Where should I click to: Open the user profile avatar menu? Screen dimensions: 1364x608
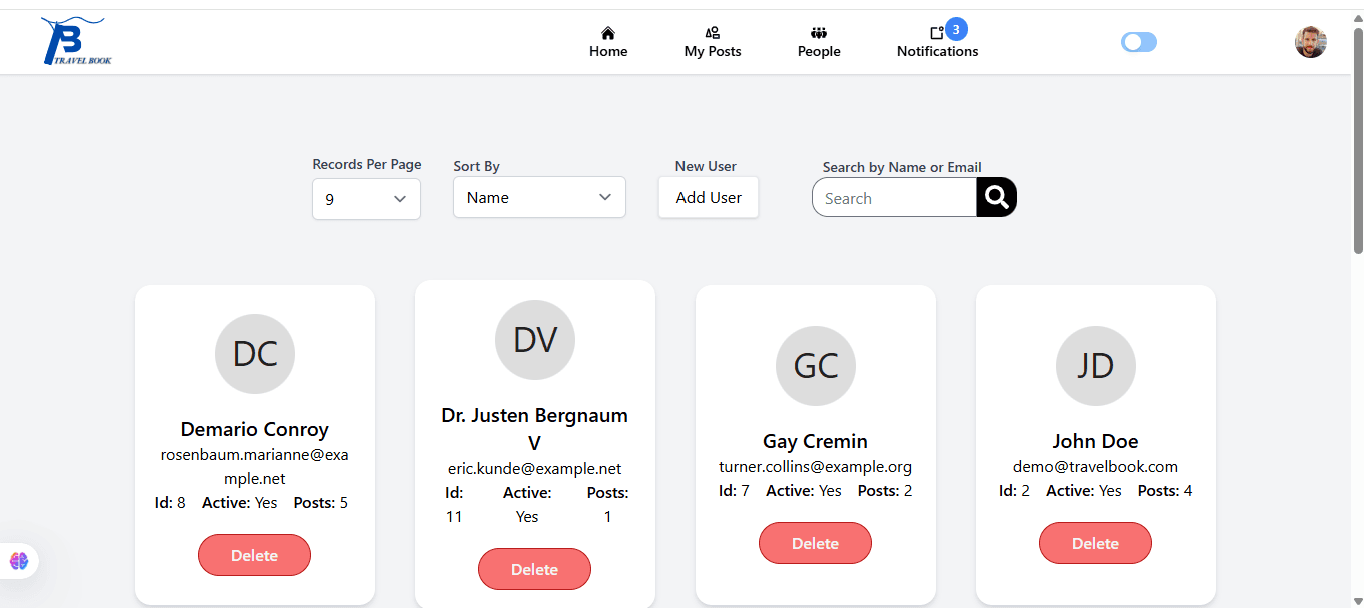pos(1311,42)
